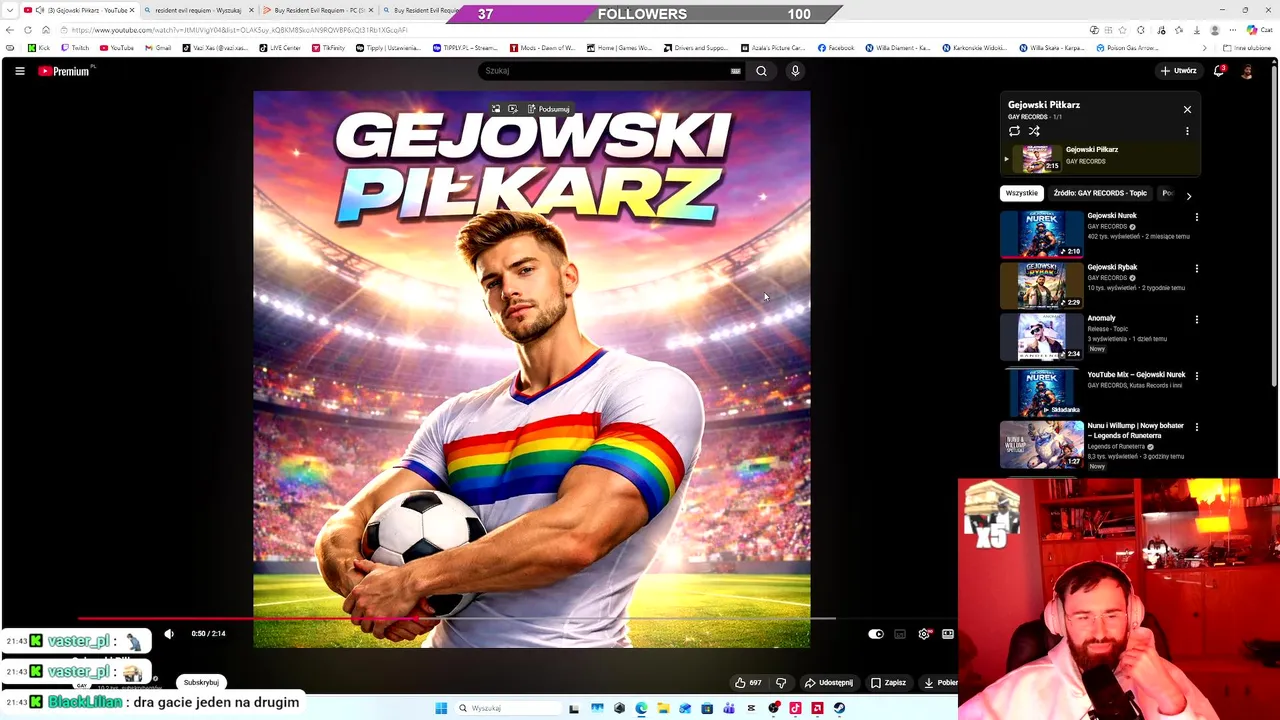Open the on-screen keyboard icon in search box
Image resolution: width=1280 pixels, height=720 pixels.
pos(736,71)
